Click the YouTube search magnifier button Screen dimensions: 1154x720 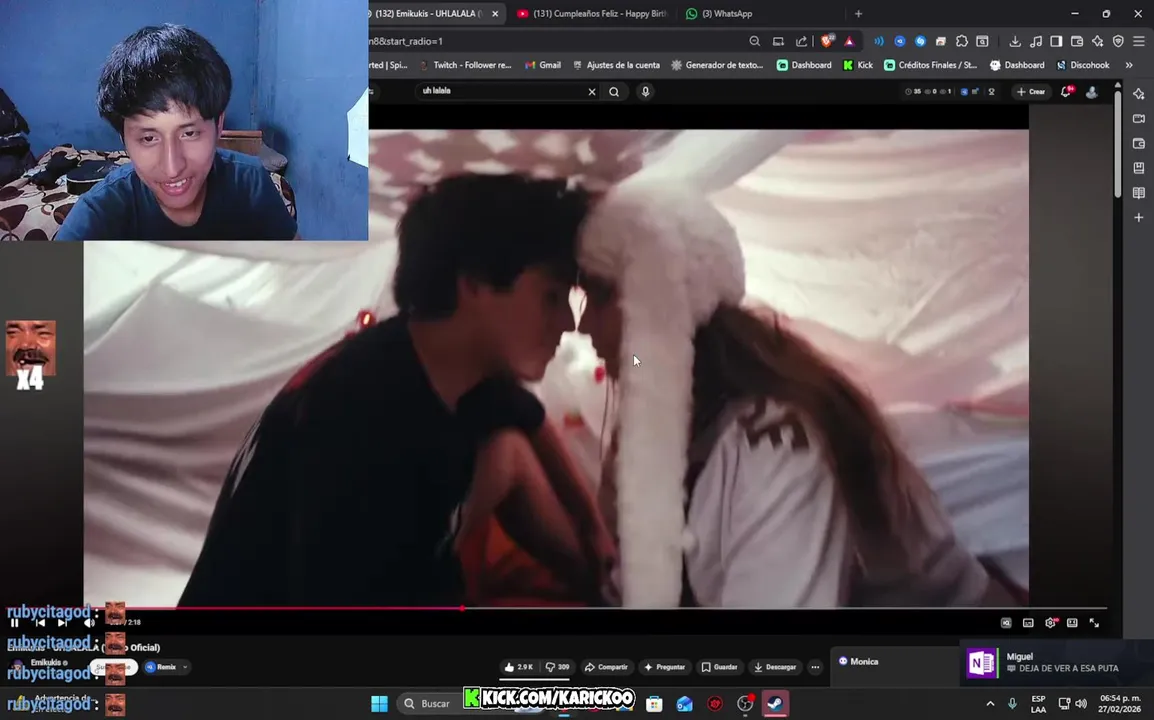(x=614, y=92)
